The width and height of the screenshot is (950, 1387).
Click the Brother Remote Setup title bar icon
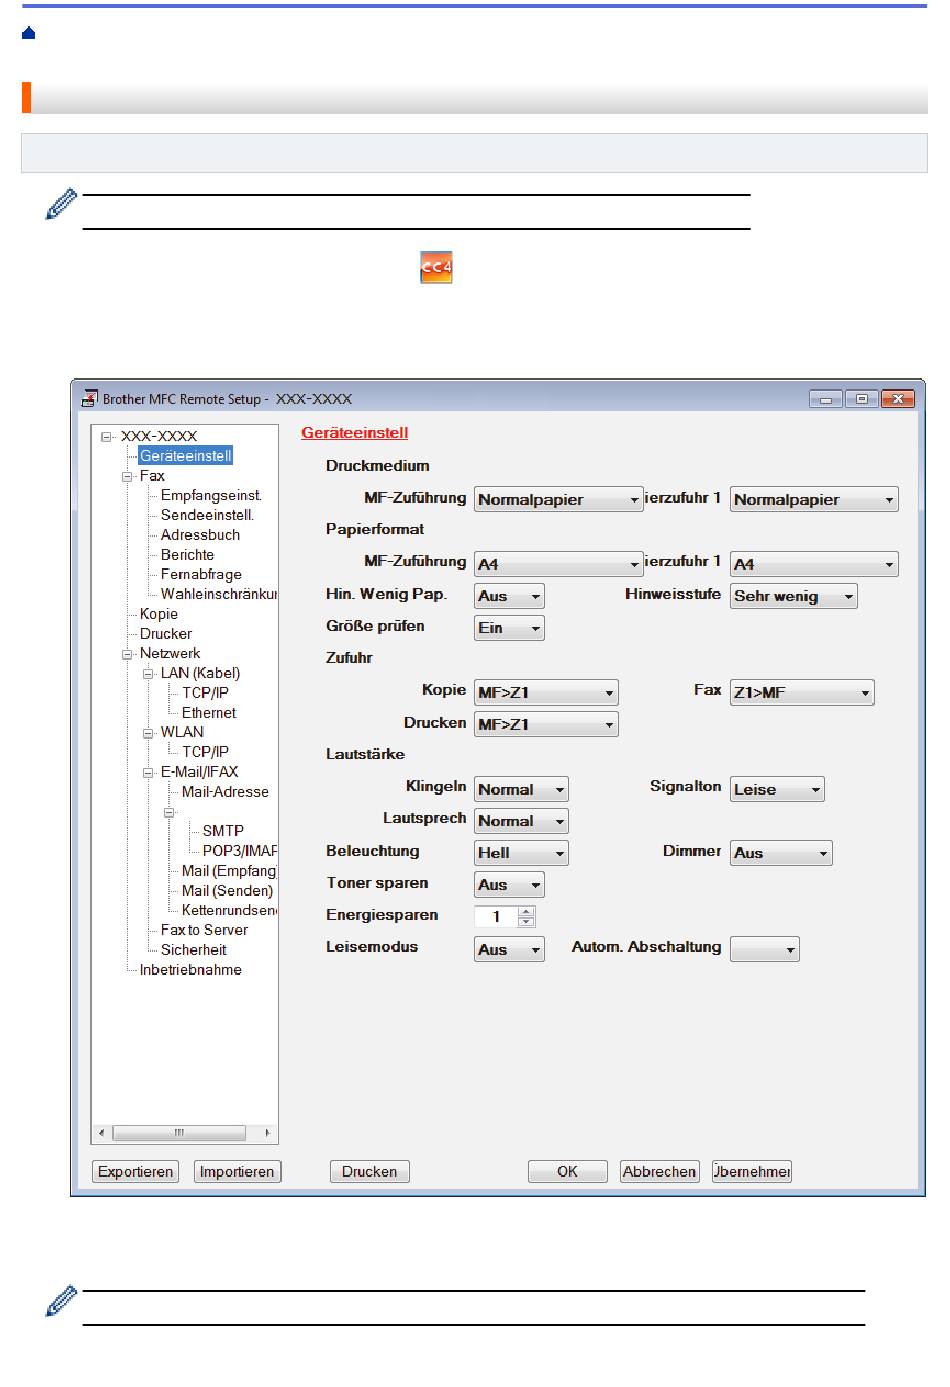coord(90,398)
